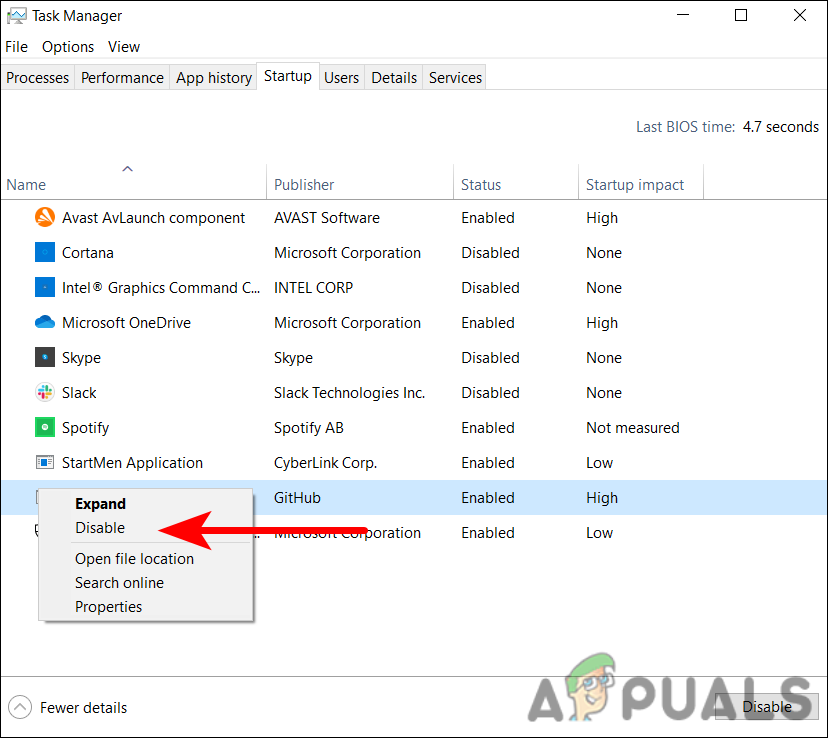Screen dimensions: 828x738
Task: Click the Spotify AB publisher cell
Action: pyautogui.click(x=309, y=428)
